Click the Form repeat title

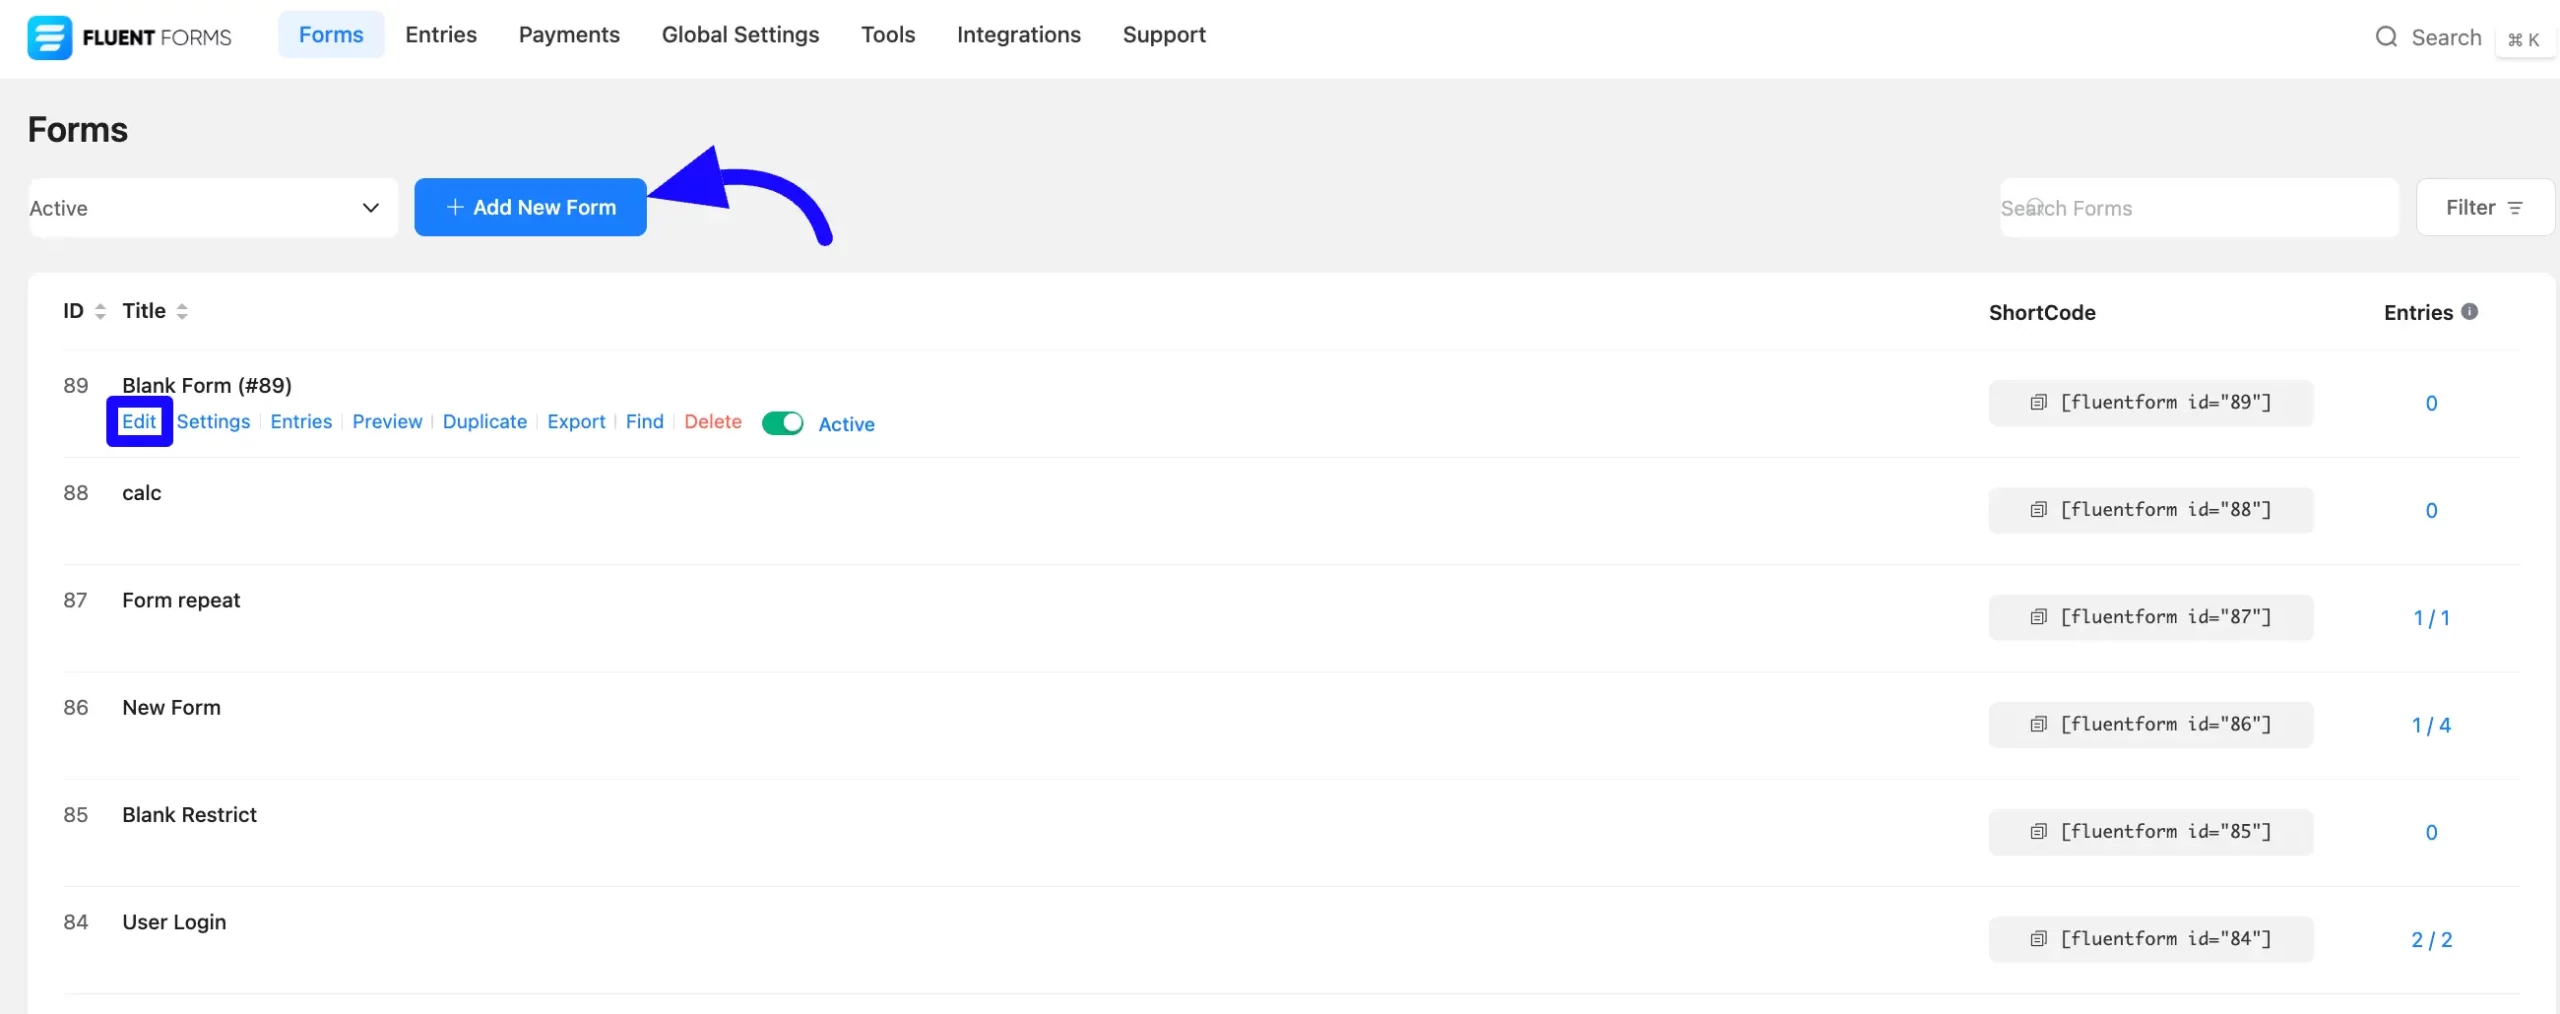(x=181, y=599)
